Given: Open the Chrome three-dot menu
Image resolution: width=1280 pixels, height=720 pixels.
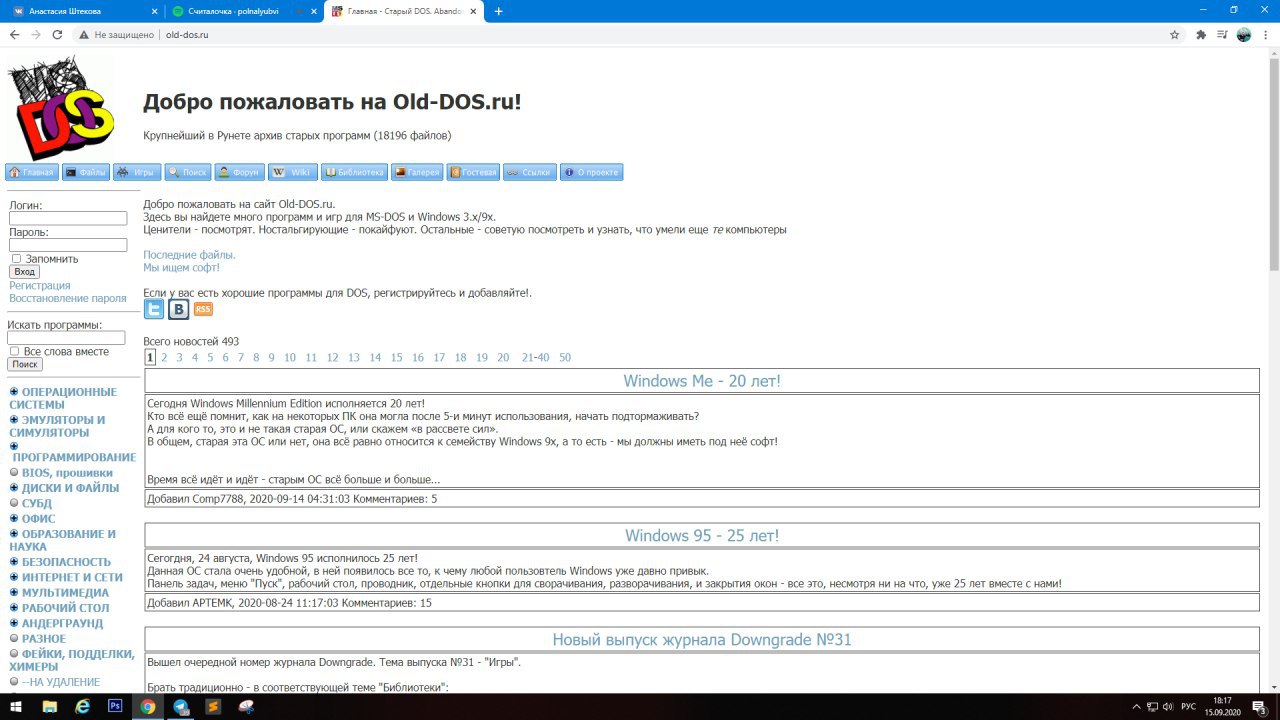Looking at the screenshot, I should click(x=1265, y=34).
